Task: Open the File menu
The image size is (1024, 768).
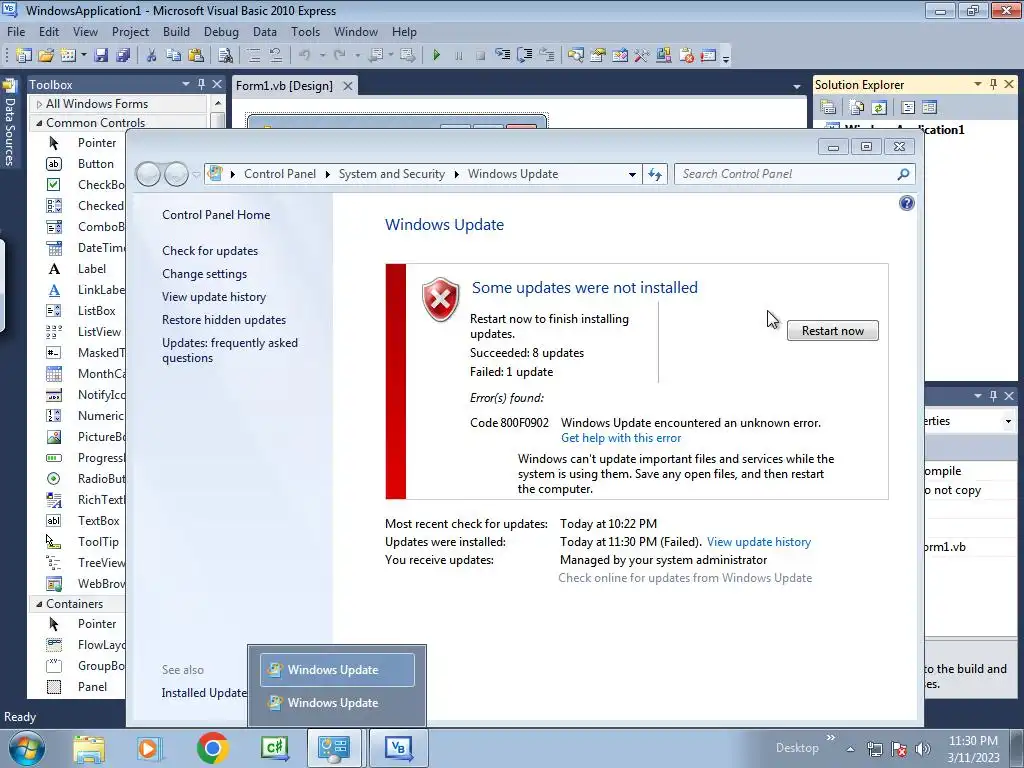Action: click(x=16, y=31)
